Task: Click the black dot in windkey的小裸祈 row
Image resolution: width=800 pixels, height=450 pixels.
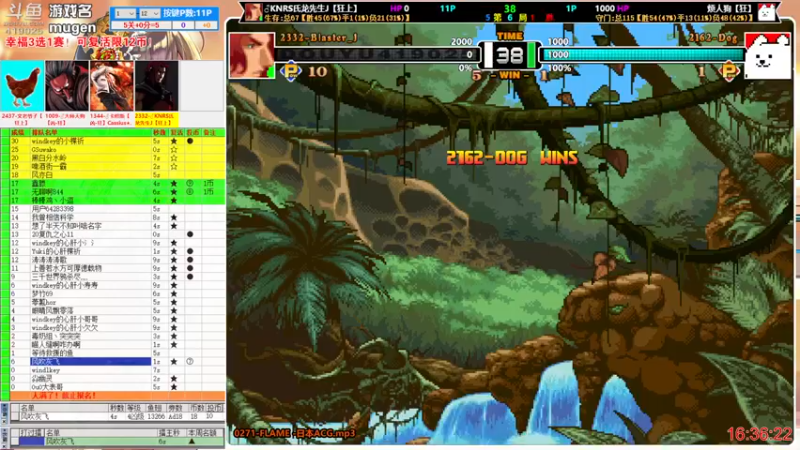Action: pos(190,141)
